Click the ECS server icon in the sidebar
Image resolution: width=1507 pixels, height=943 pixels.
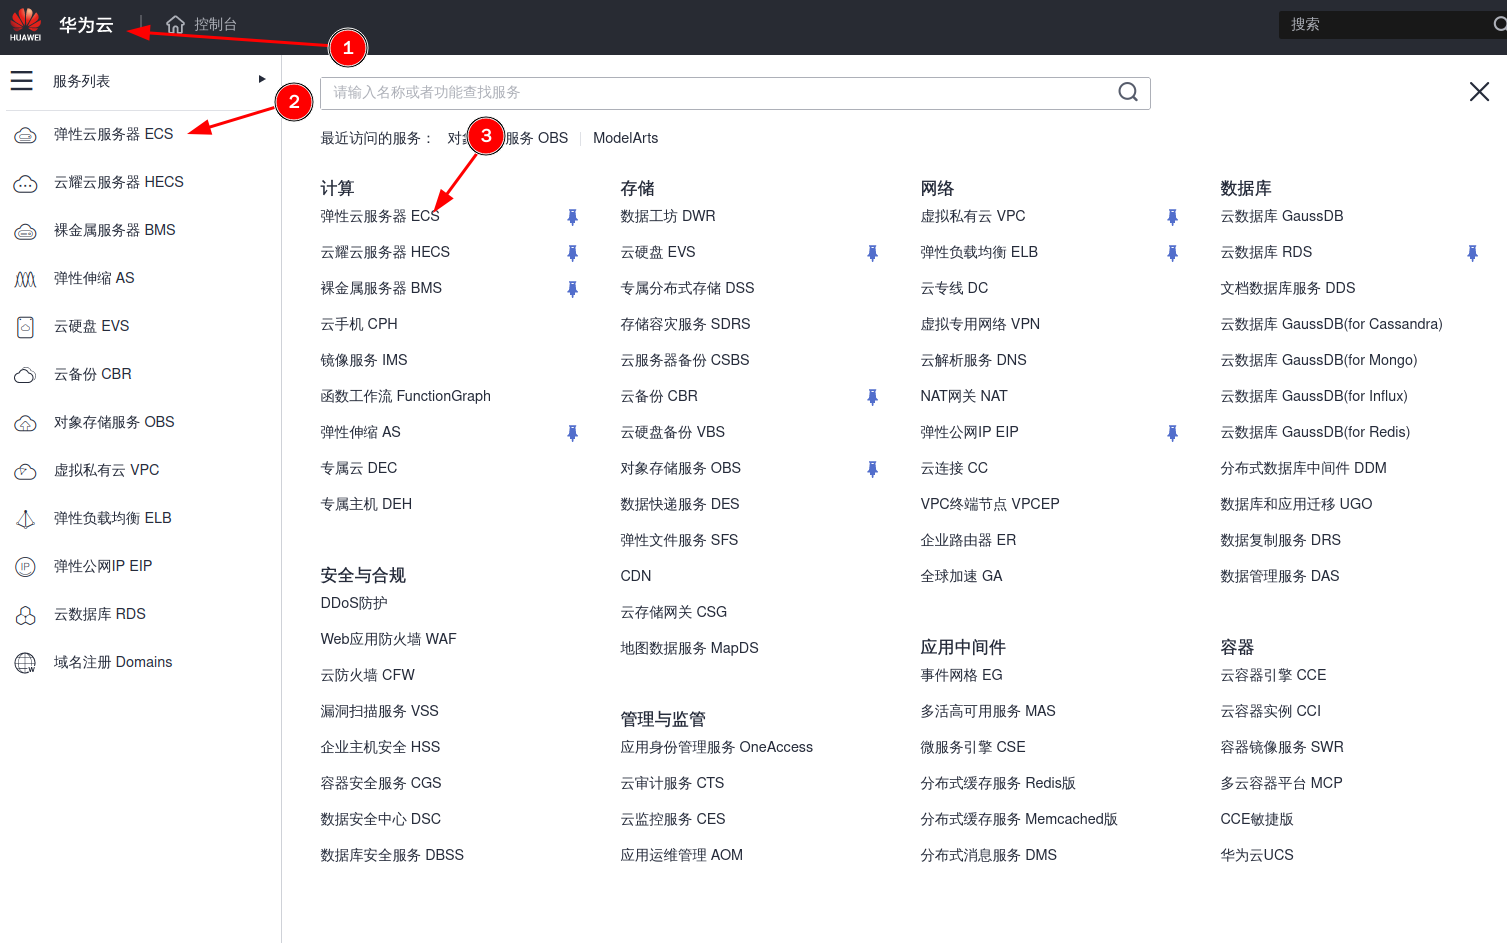click(25, 133)
